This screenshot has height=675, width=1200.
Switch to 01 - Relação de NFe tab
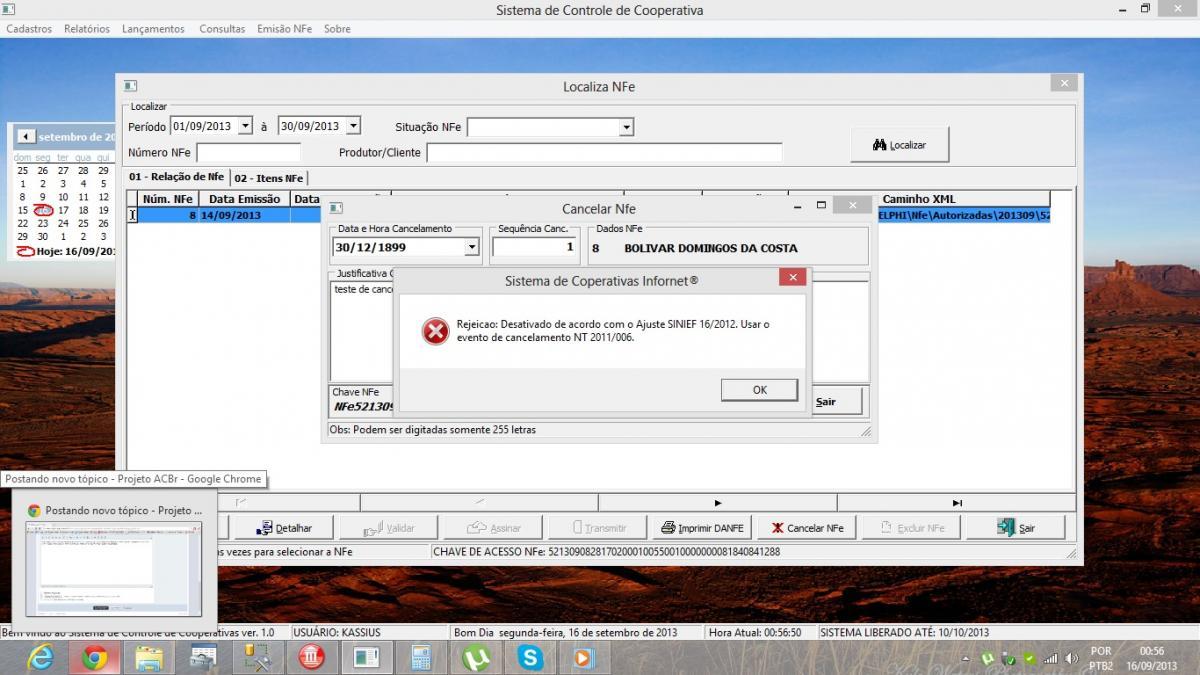[x=177, y=177]
